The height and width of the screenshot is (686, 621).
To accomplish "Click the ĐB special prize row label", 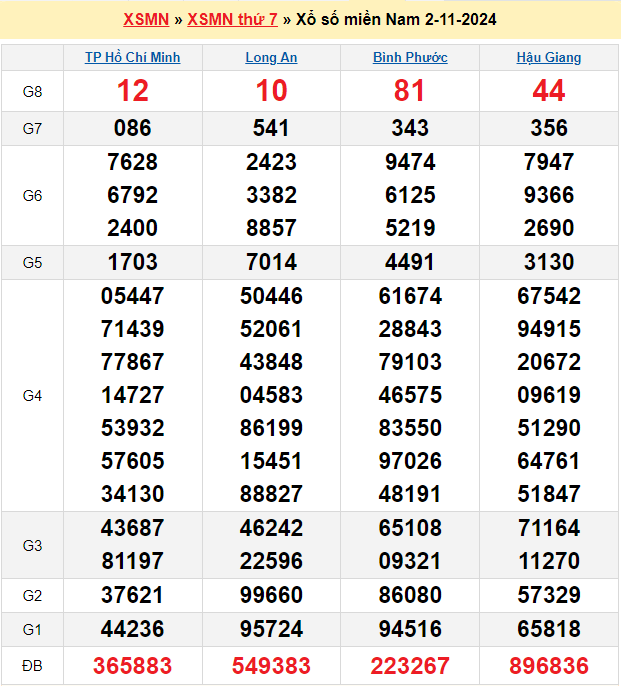I will coord(32,665).
